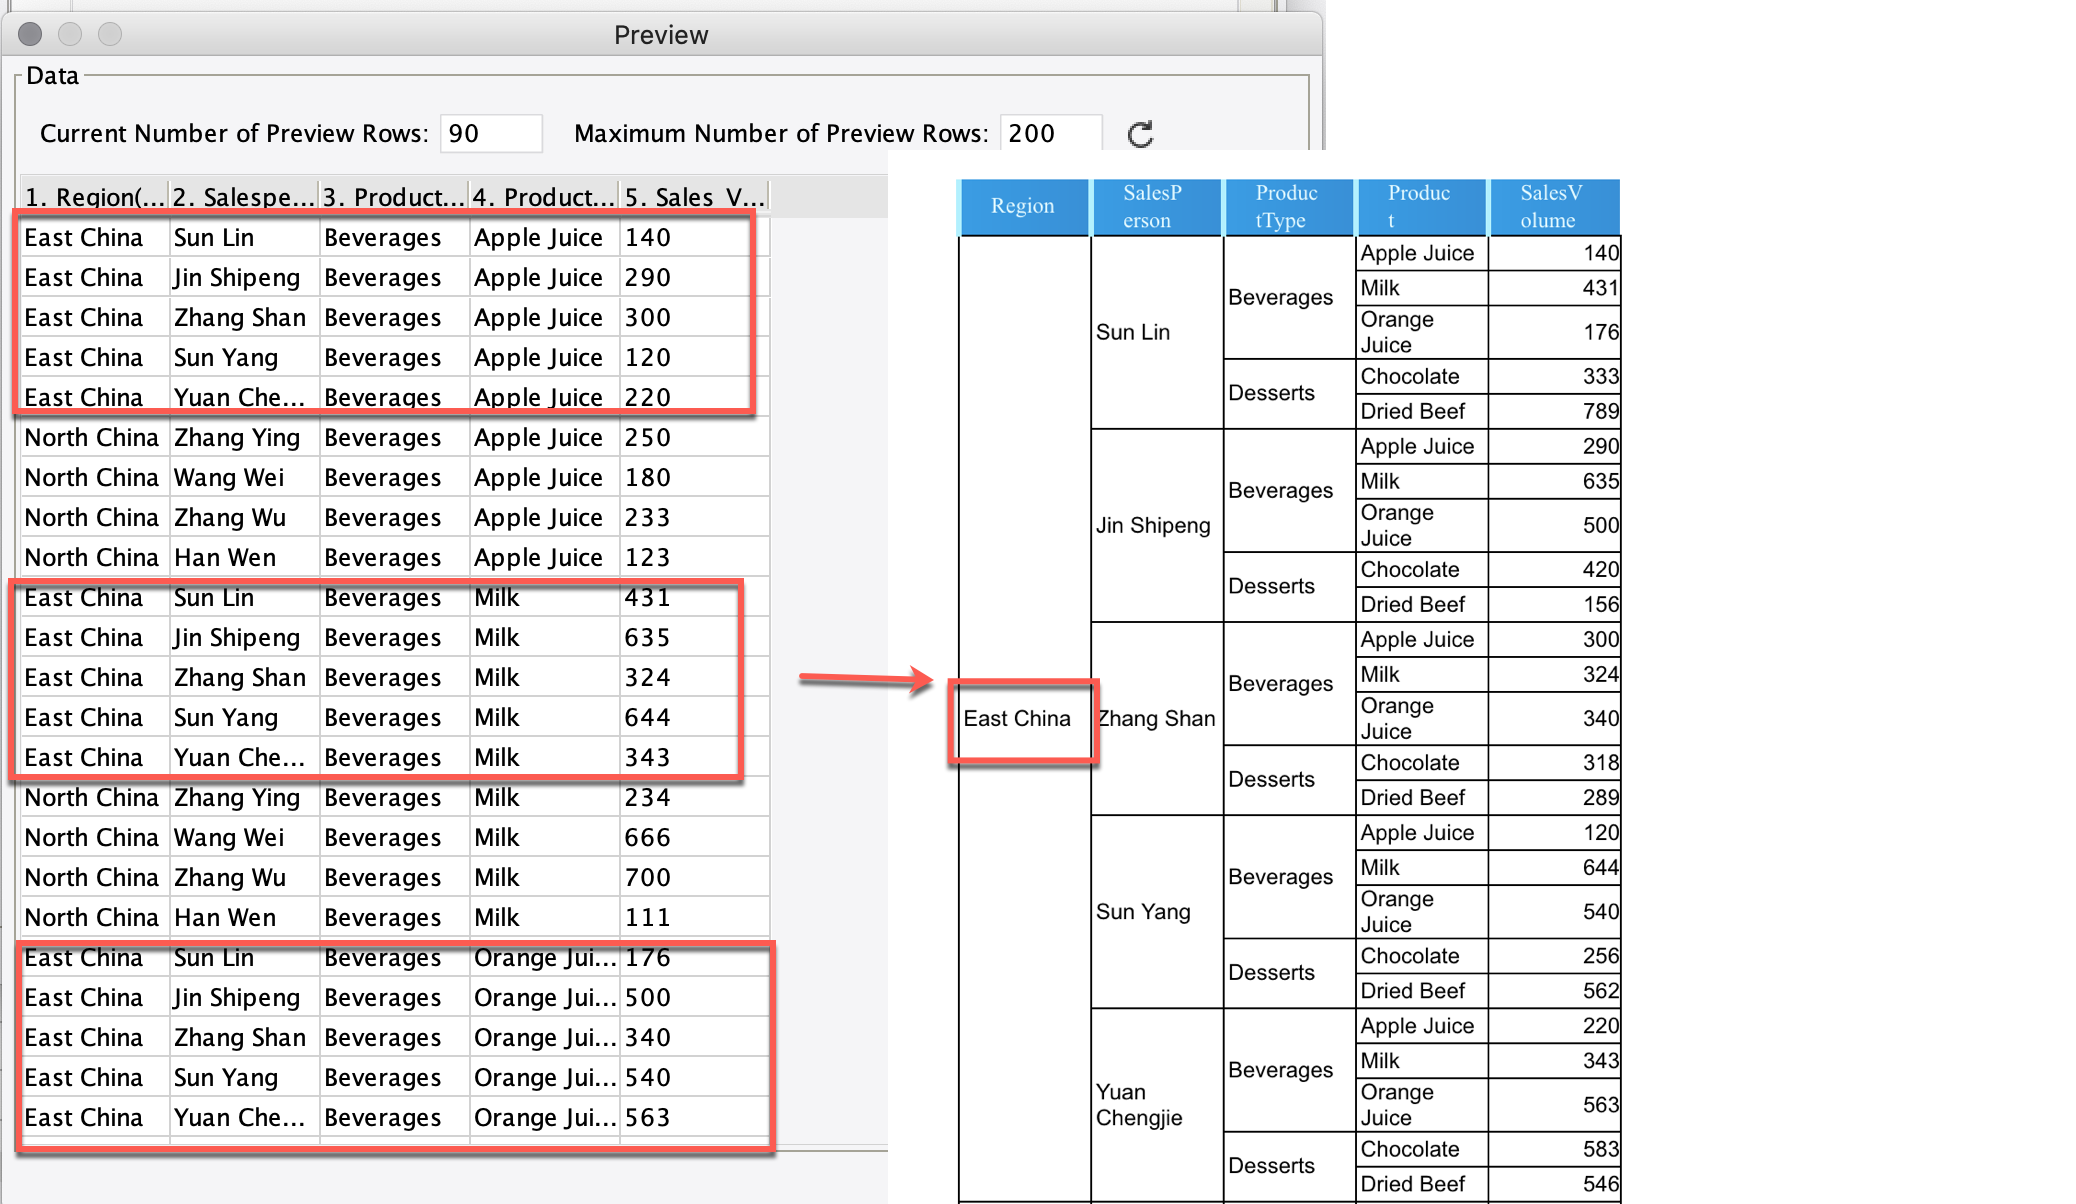The width and height of the screenshot is (2076, 1204).
Task: Click the blue SalesPerson header cell in report
Action: pos(1155,206)
